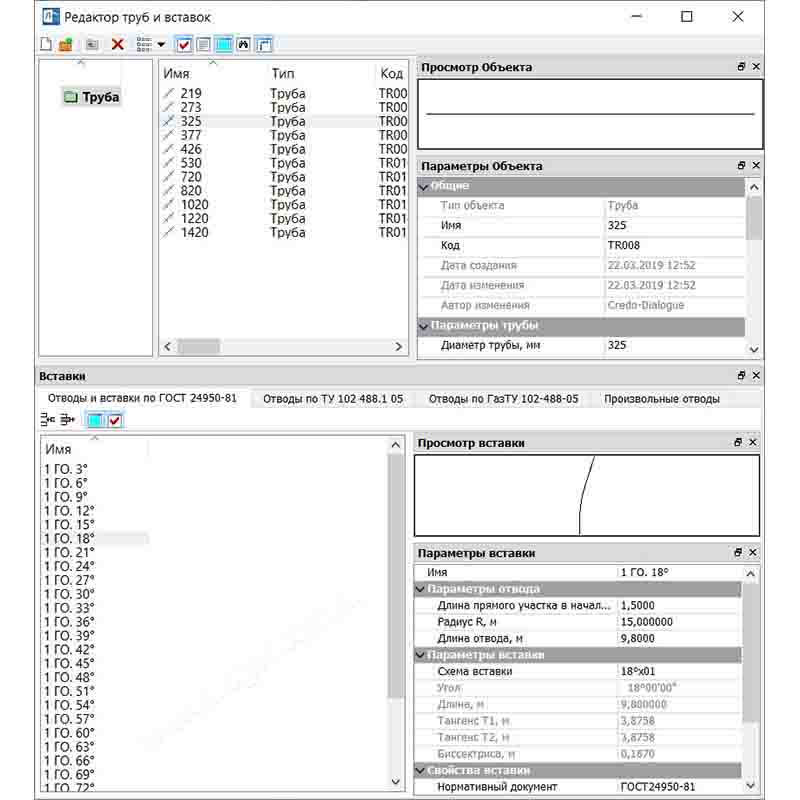This screenshot has width=800, height=800.
Task: Click the binoculars search icon
Action: pyautogui.click(x=243, y=44)
